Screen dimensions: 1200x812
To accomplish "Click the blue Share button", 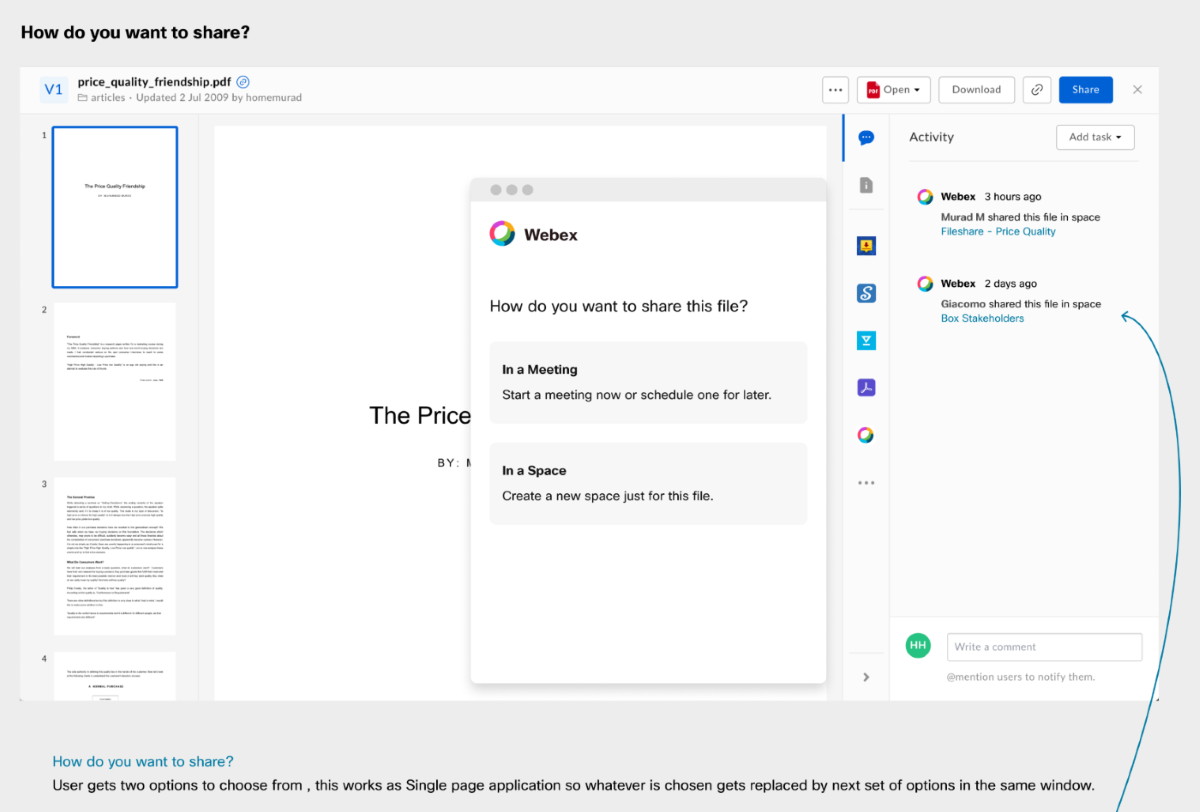I will [x=1086, y=90].
